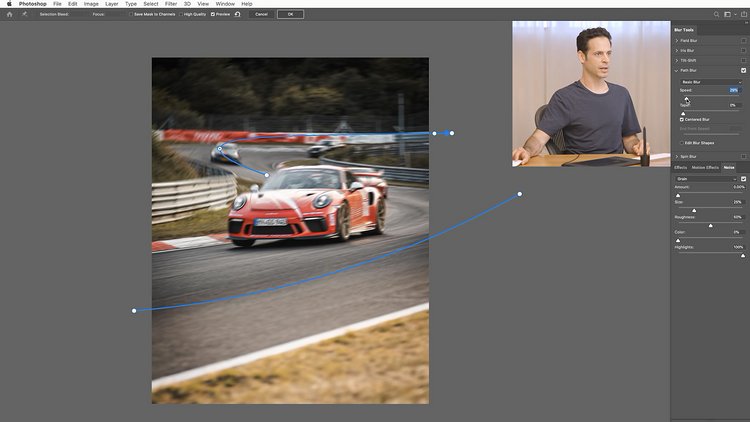Switch to the Effects tab

click(x=680, y=167)
